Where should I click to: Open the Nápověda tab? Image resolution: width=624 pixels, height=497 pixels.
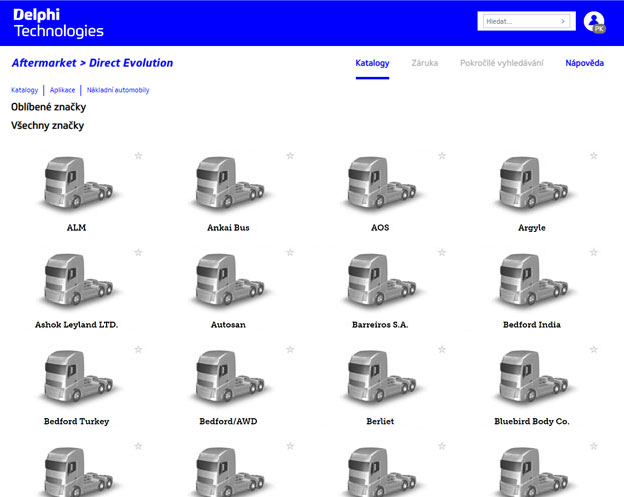[584, 63]
